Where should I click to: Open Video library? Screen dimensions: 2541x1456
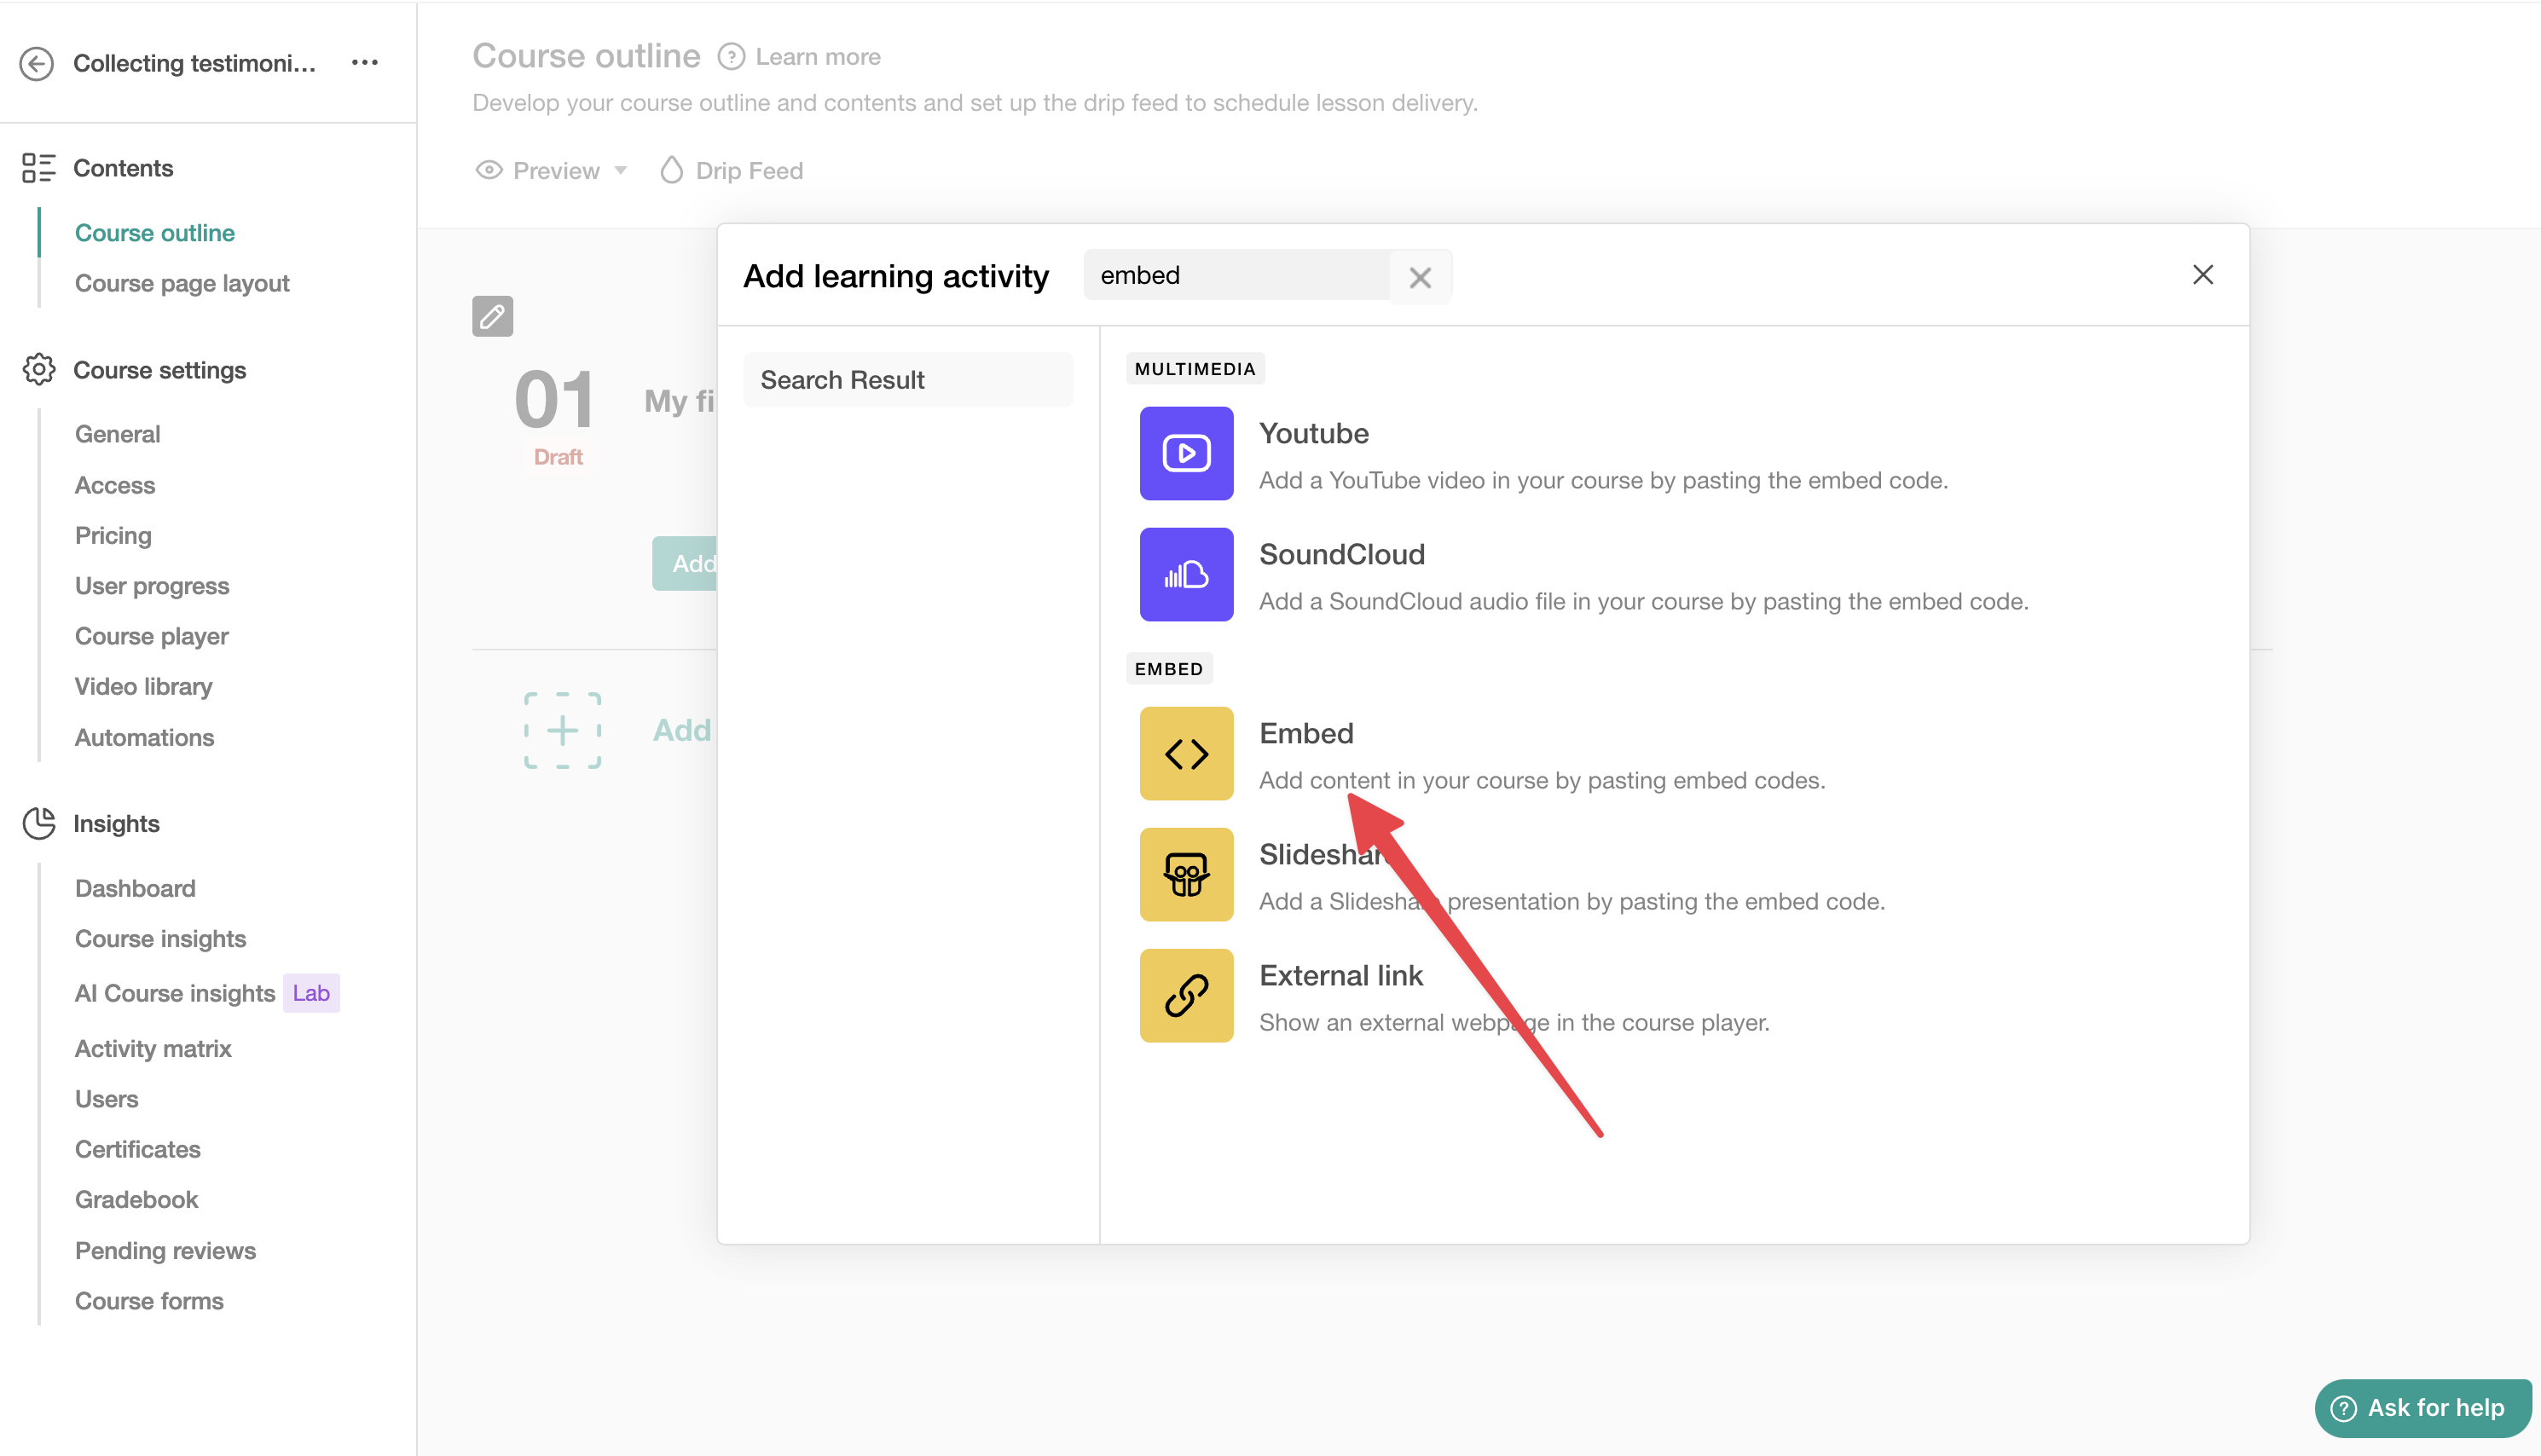point(144,686)
